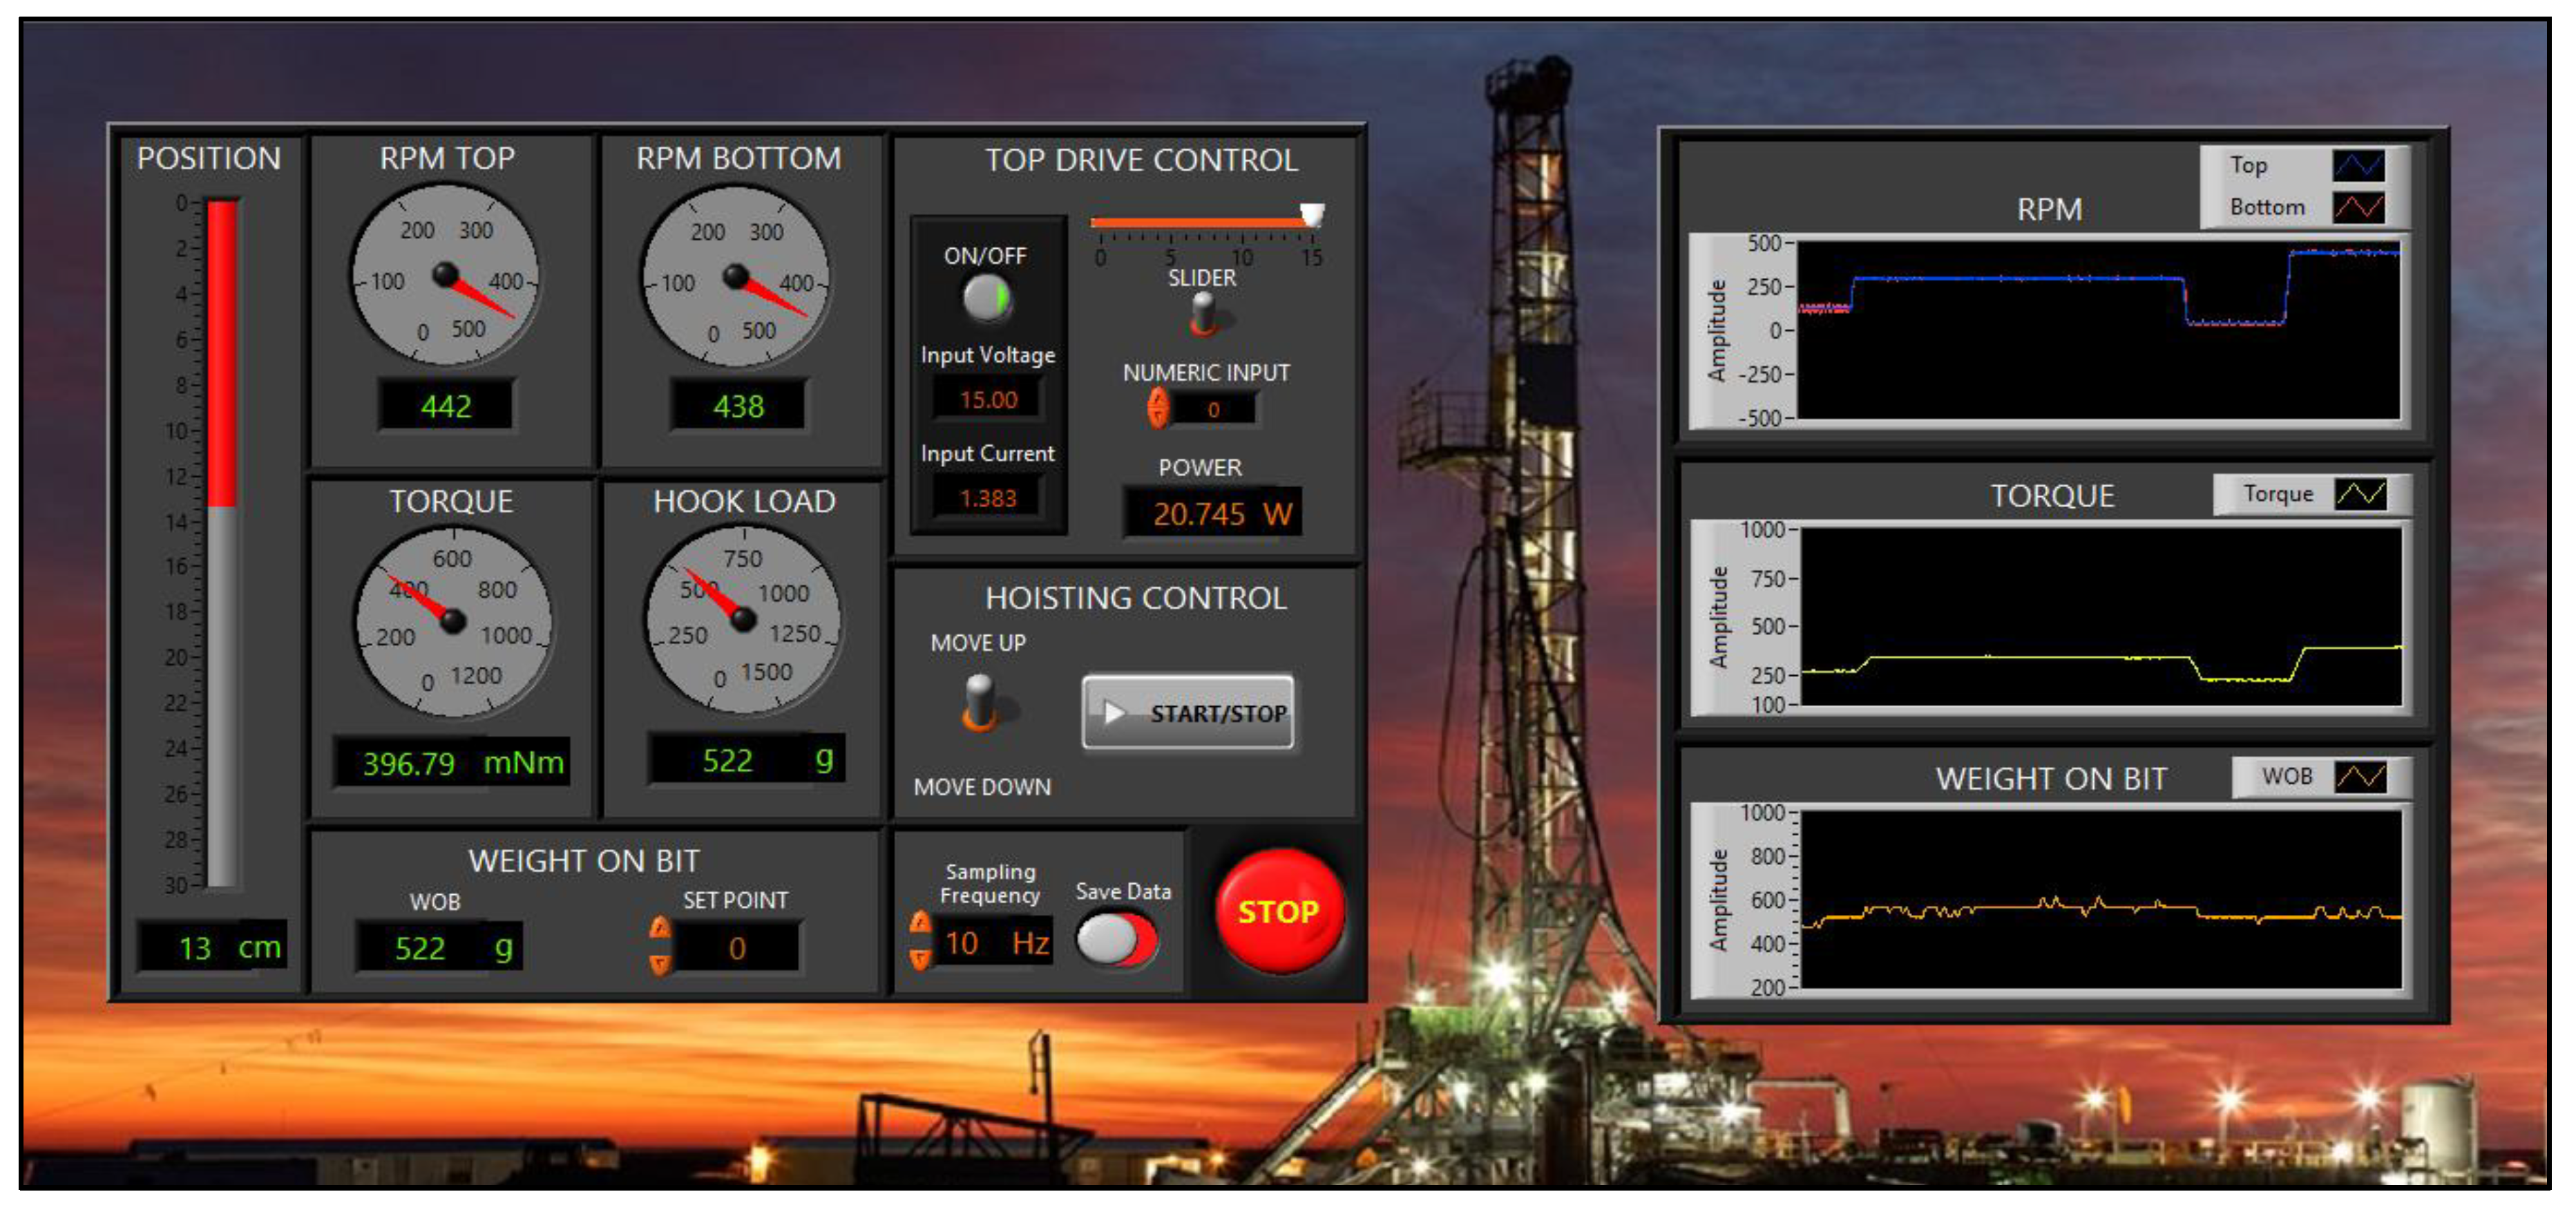Click the red STOP button

pyautogui.click(x=1279, y=911)
